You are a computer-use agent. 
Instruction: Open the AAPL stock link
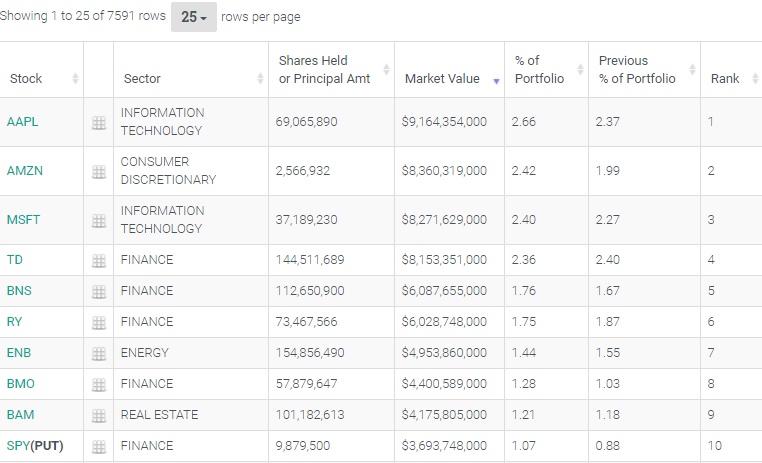tap(22, 122)
